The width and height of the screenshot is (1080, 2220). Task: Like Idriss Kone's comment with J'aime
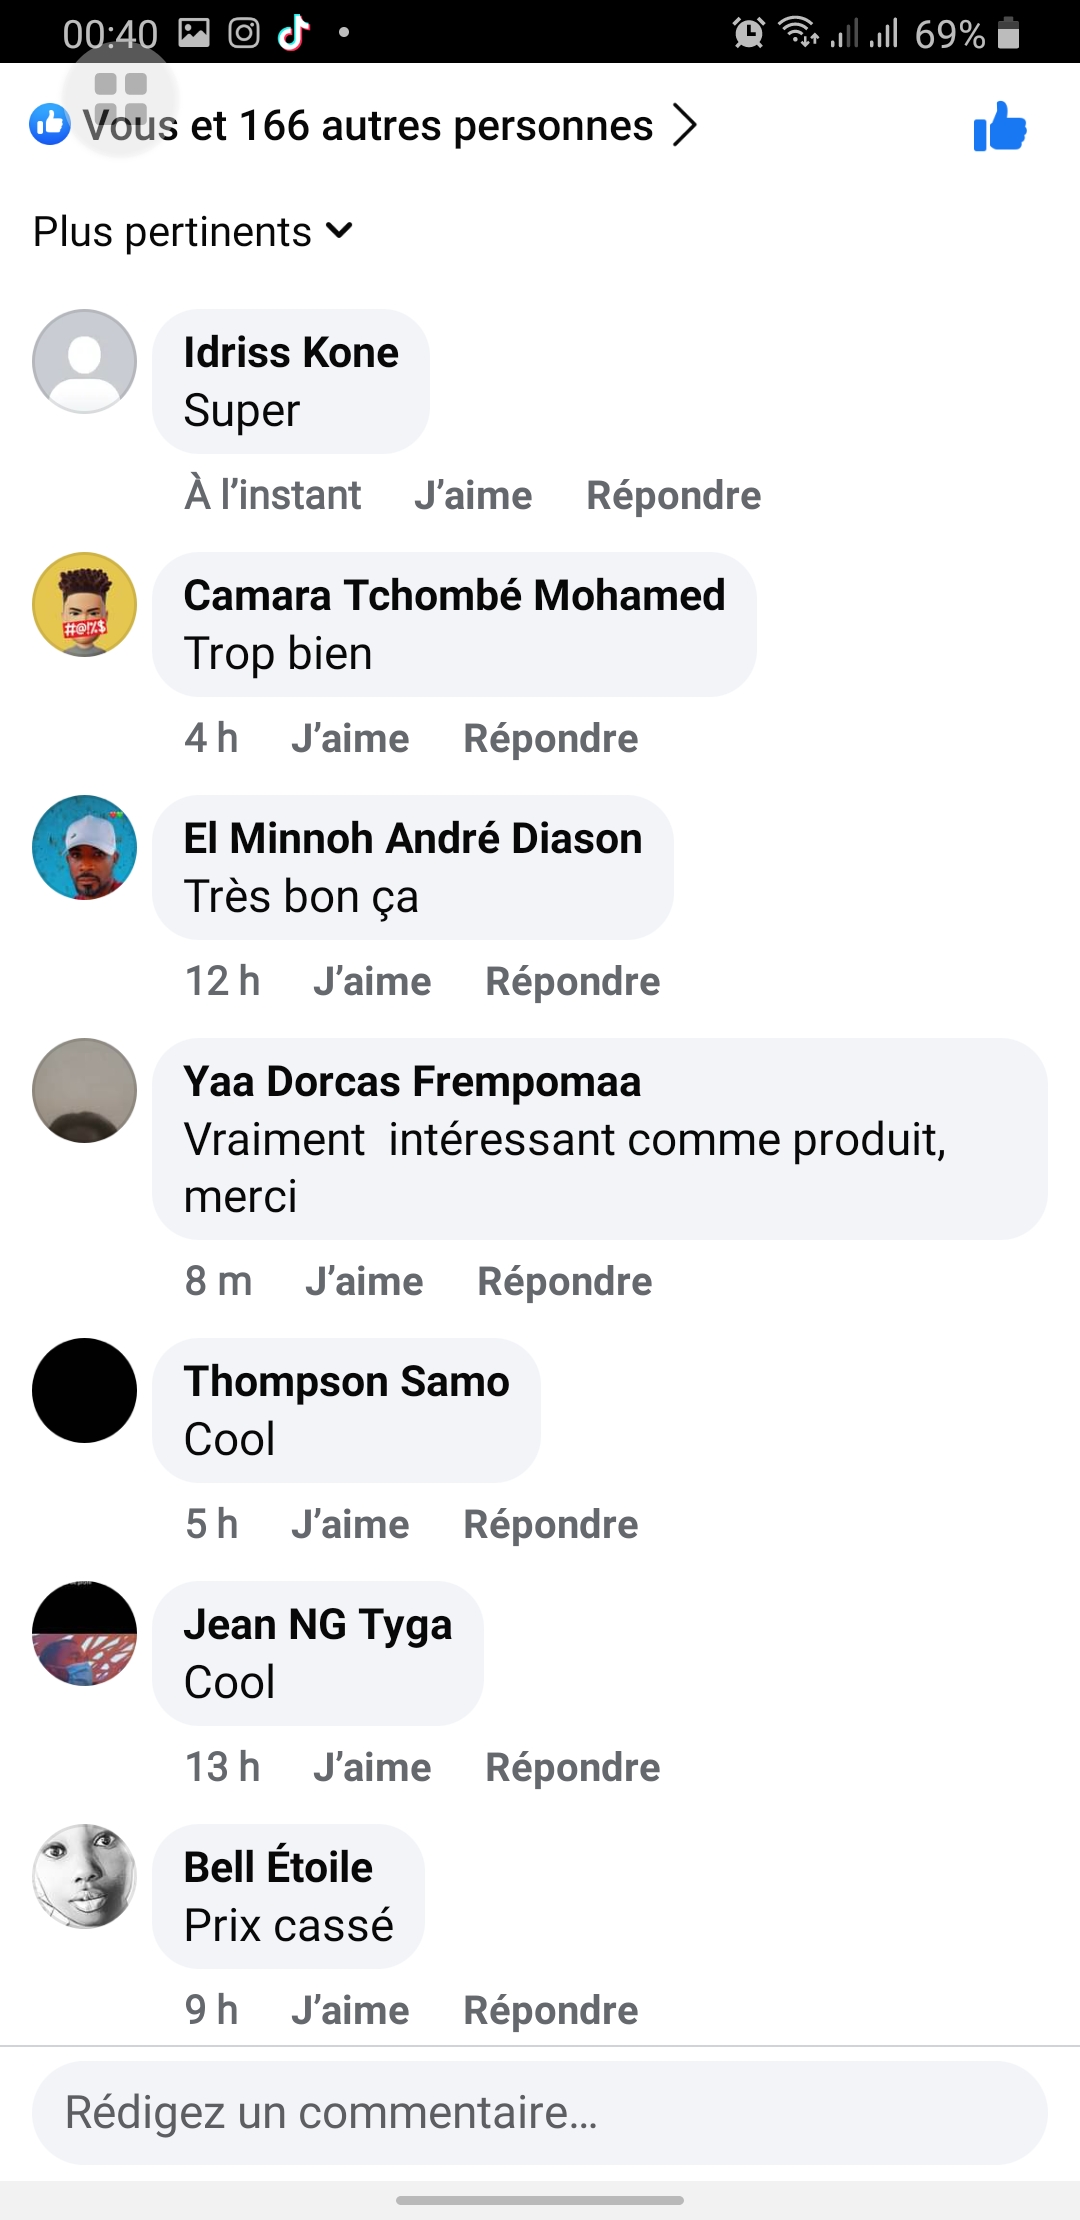473,496
